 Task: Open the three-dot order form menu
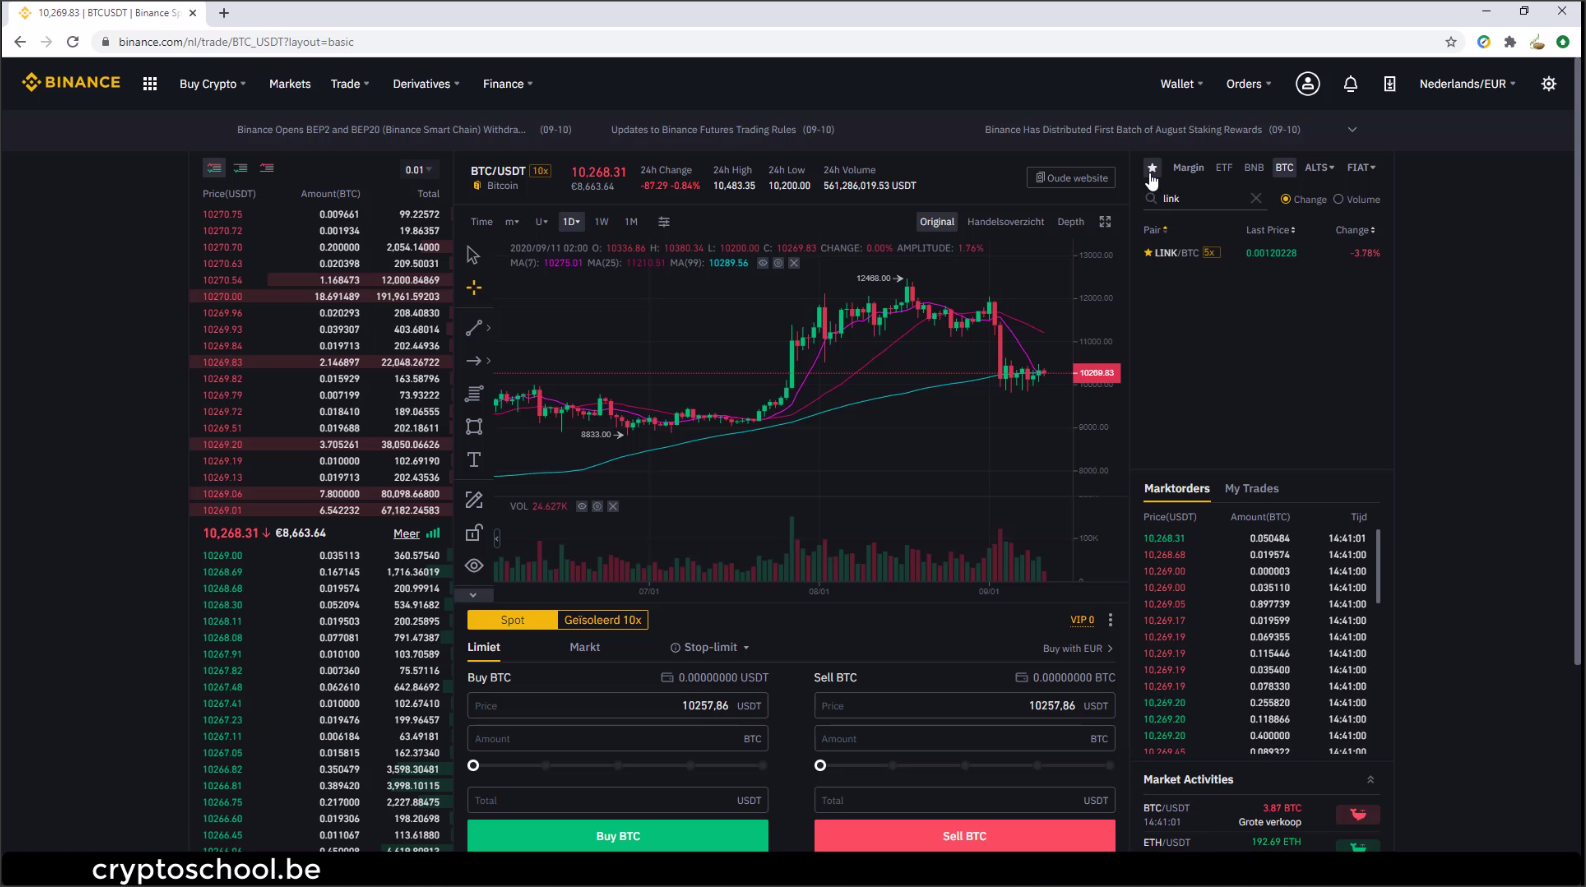point(1110,620)
